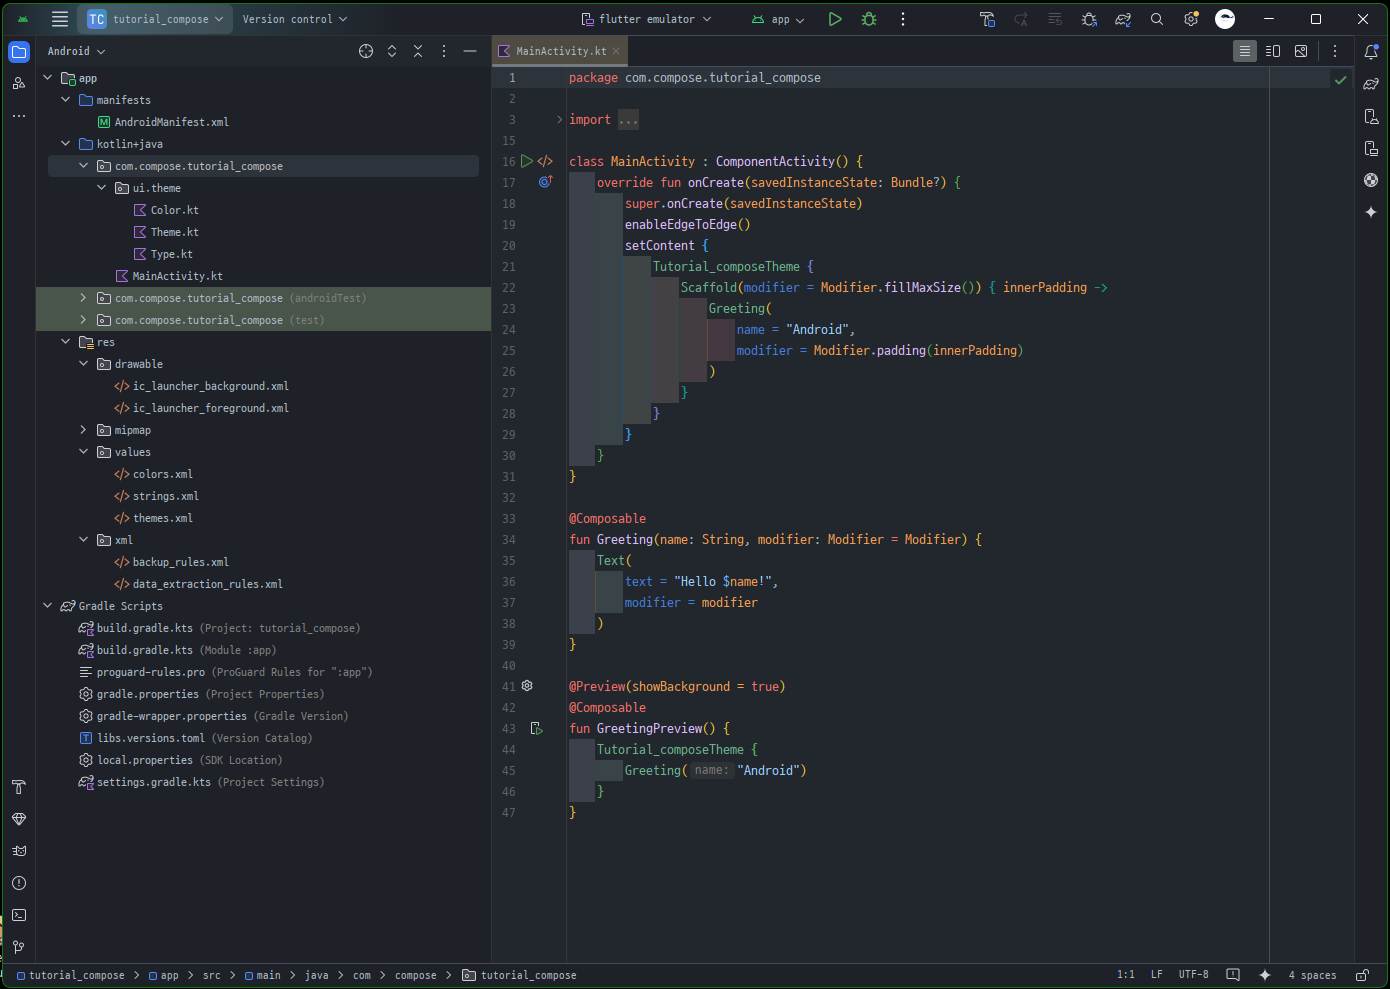
Task: Open the flutter emulator device dropdown
Action: [x=647, y=19]
